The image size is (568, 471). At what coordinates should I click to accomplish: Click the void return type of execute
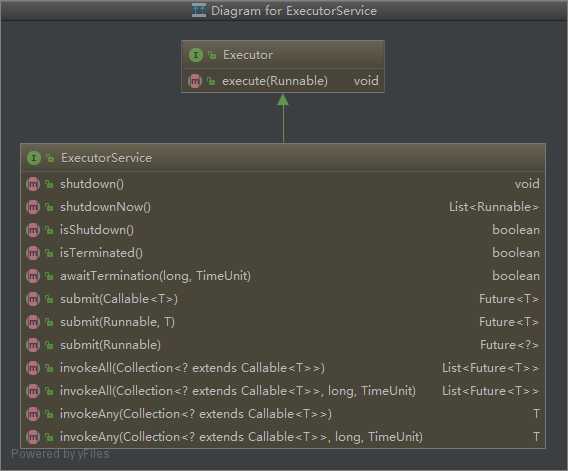(366, 81)
